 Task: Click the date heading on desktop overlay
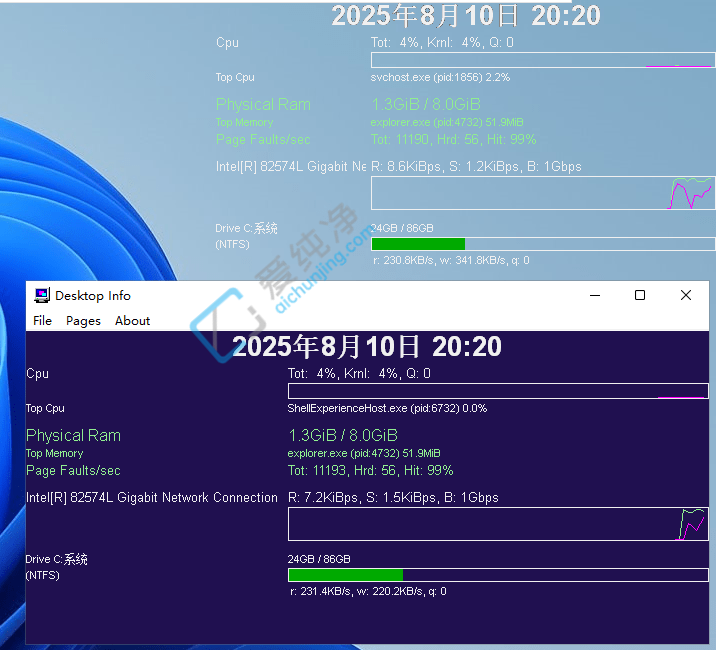tap(466, 16)
